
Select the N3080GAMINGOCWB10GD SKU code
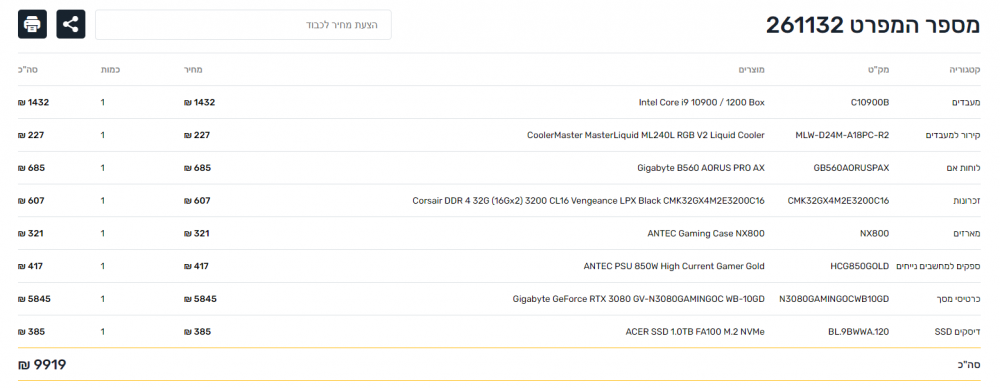click(x=834, y=299)
